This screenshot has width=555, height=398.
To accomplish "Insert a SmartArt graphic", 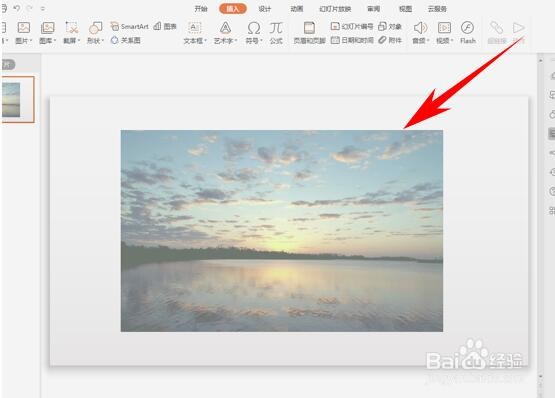I will pyautogui.click(x=130, y=26).
